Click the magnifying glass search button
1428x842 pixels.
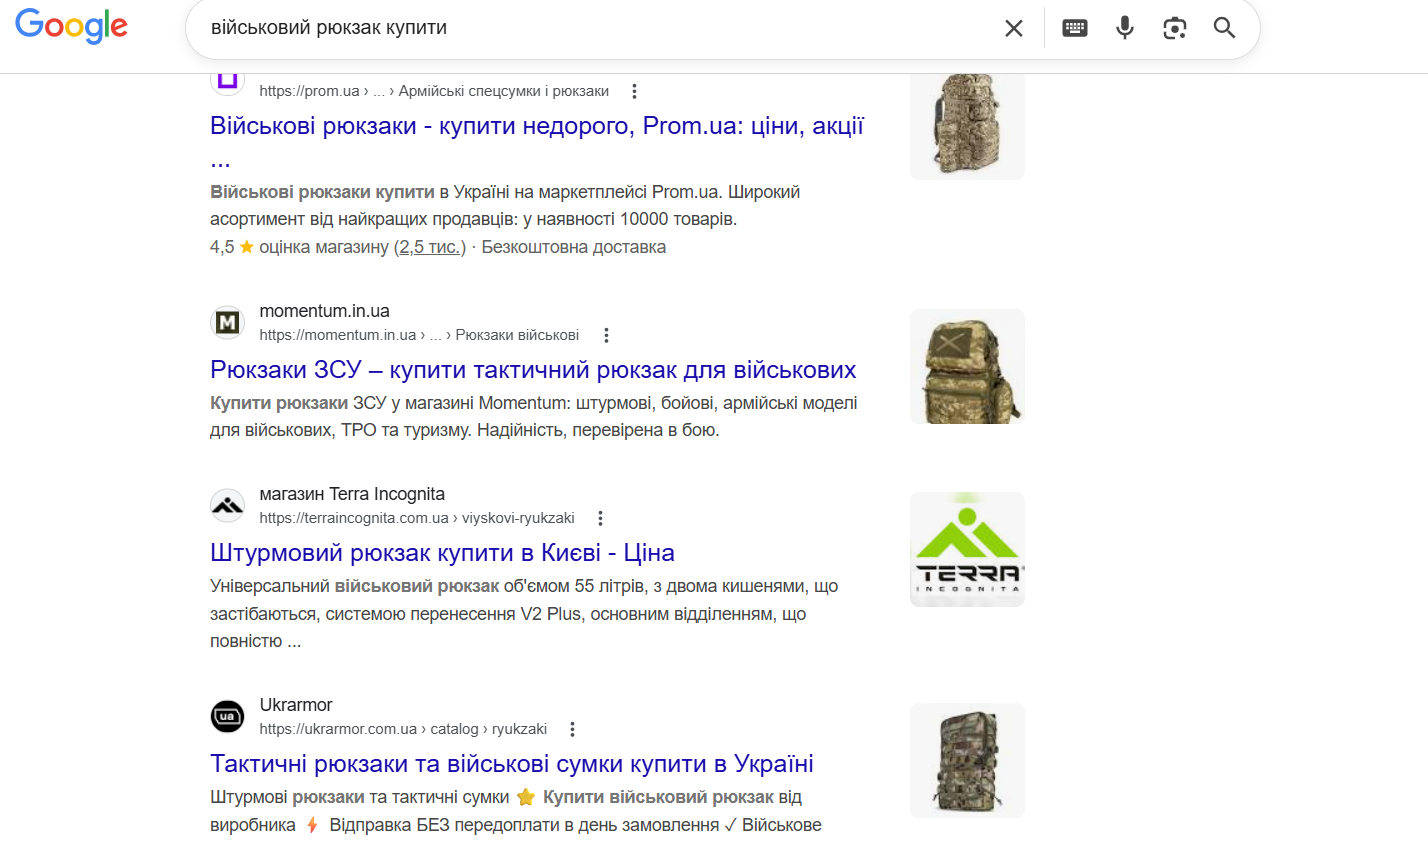pos(1225,28)
